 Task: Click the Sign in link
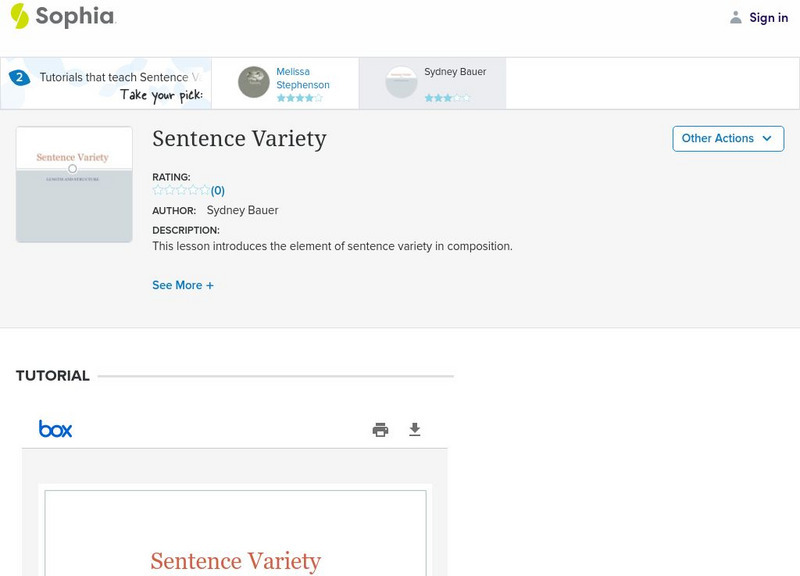(768, 18)
